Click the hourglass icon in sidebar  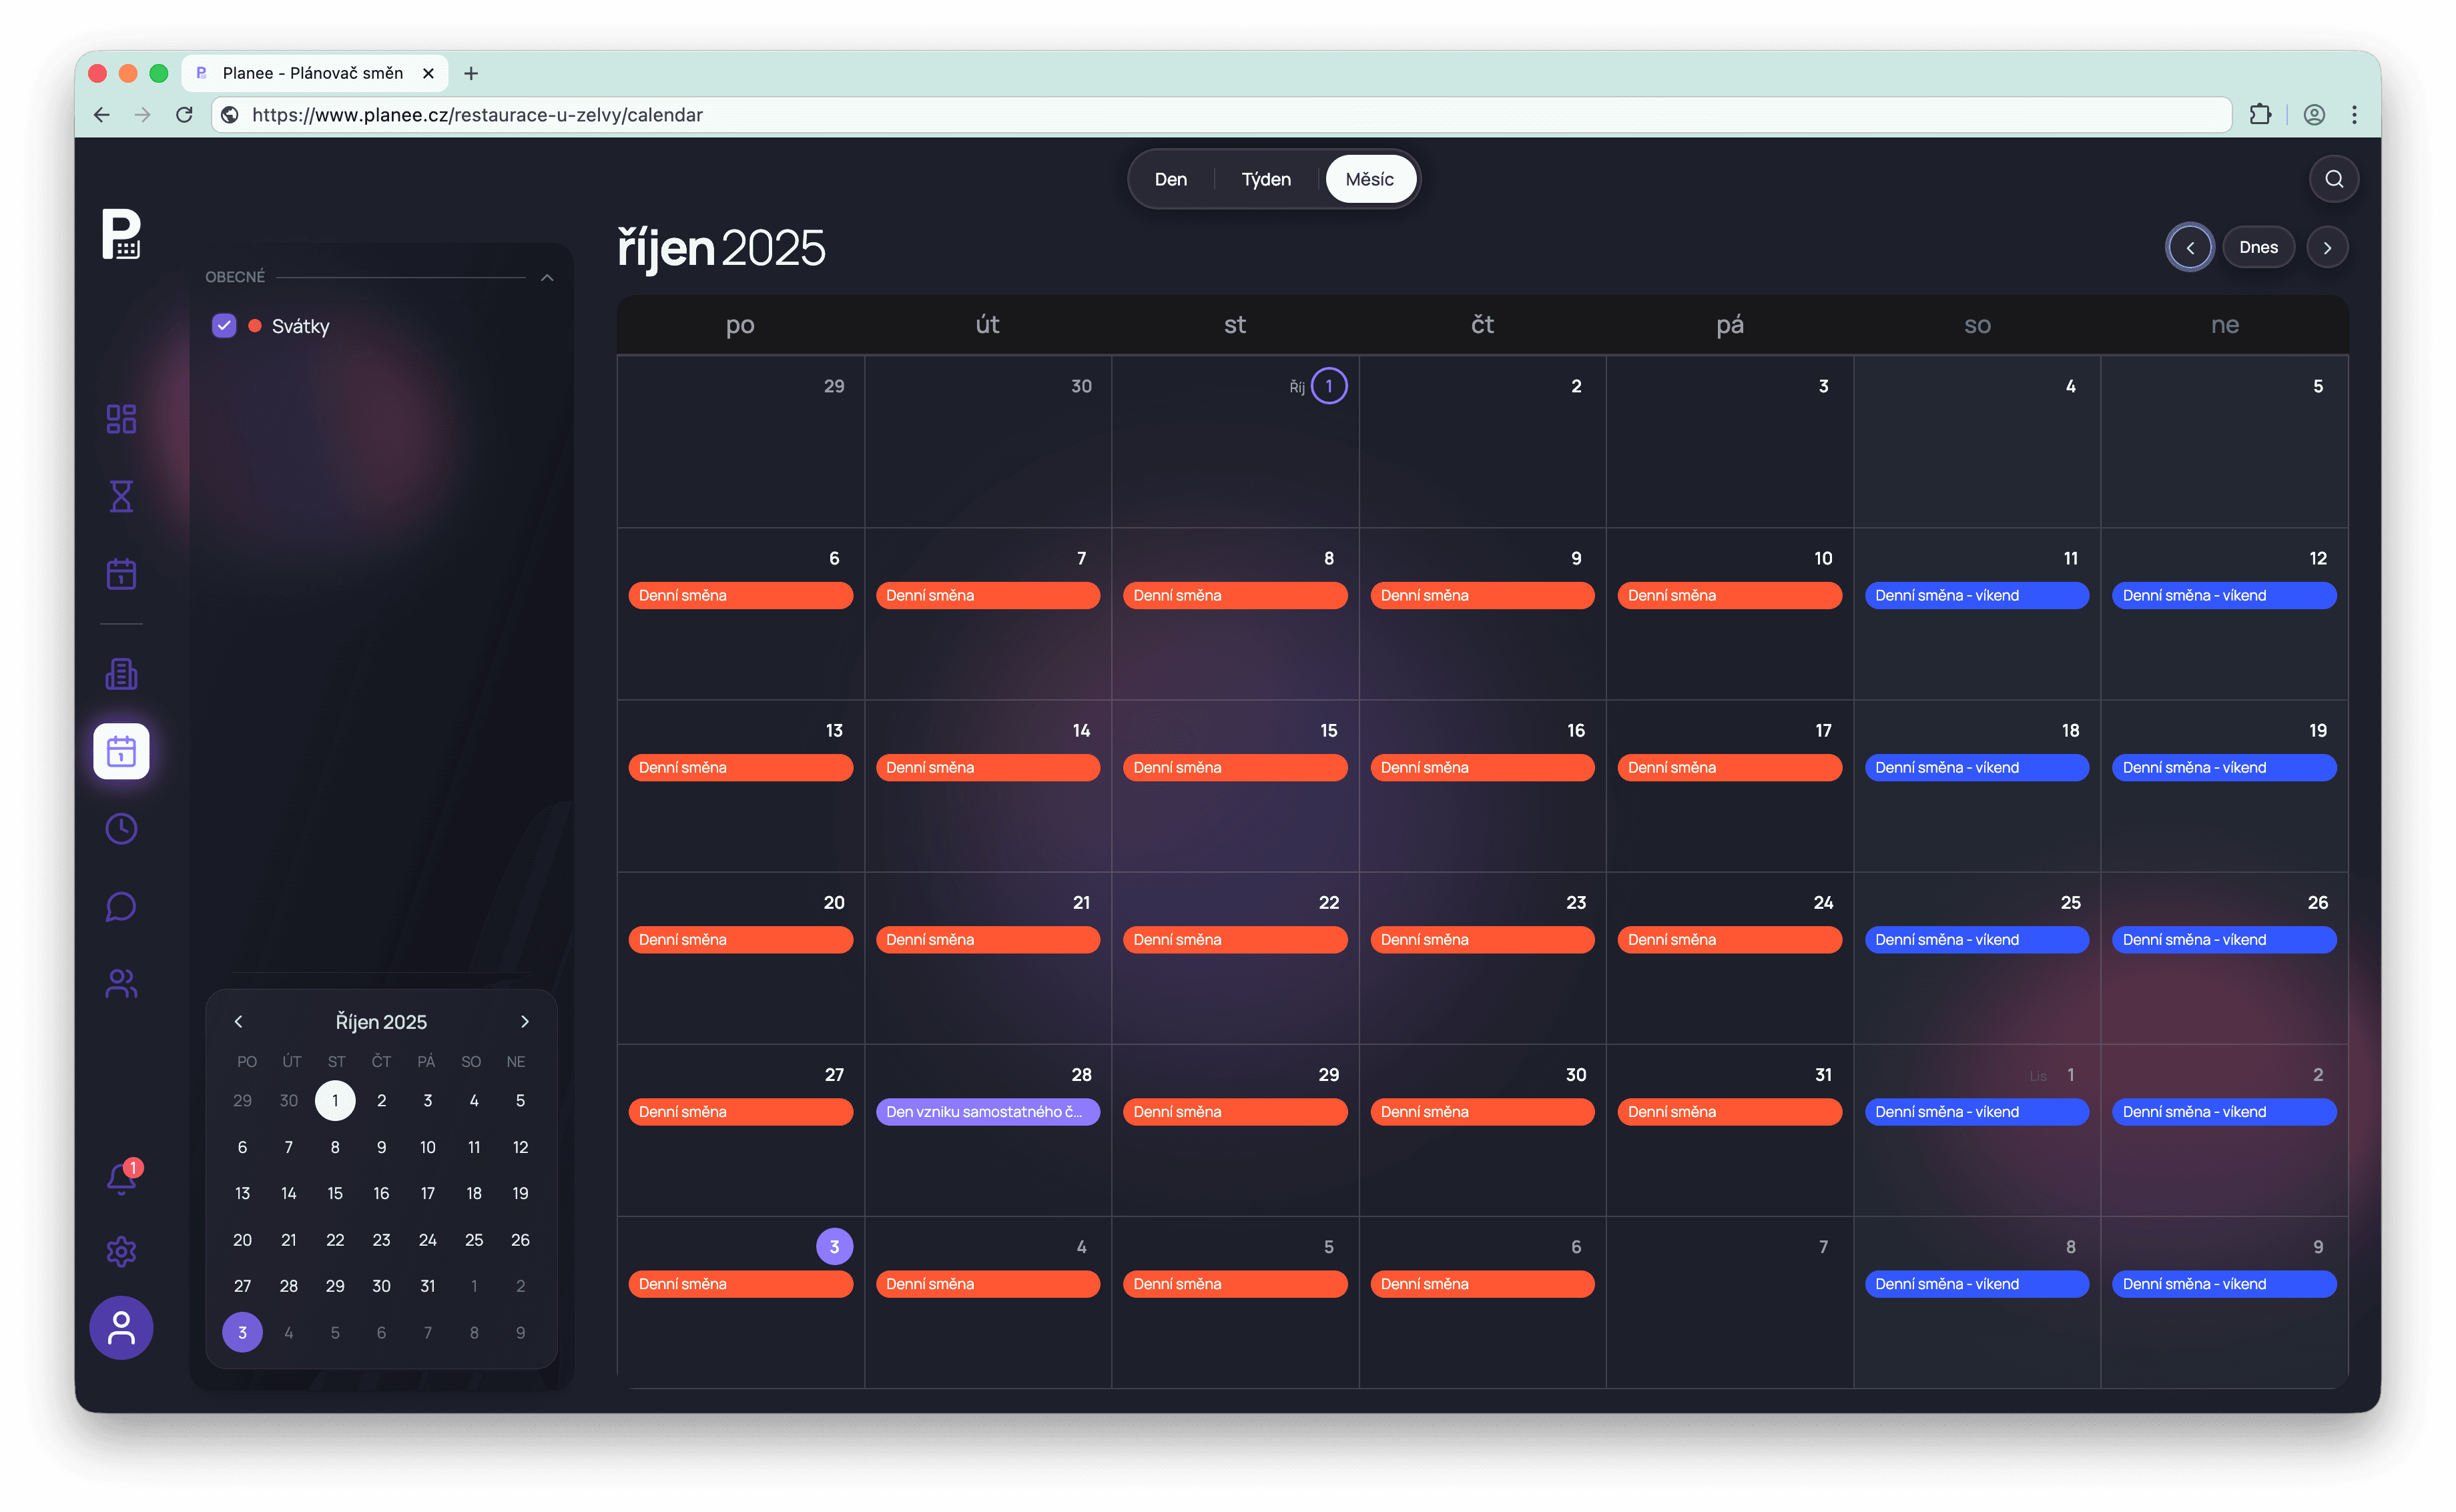click(x=121, y=496)
